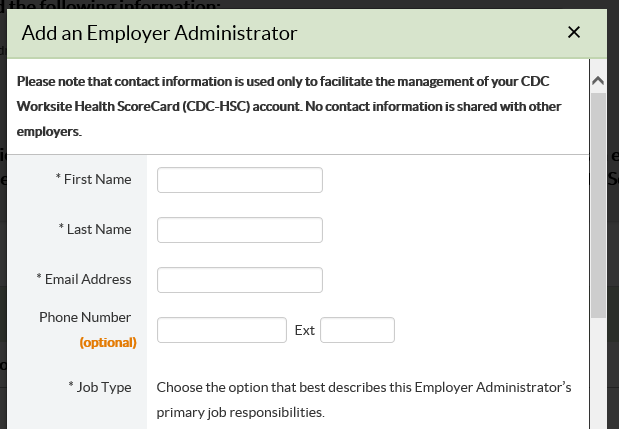The height and width of the screenshot is (429, 619).
Task: Click the Phone Number label
Action: (x=85, y=317)
